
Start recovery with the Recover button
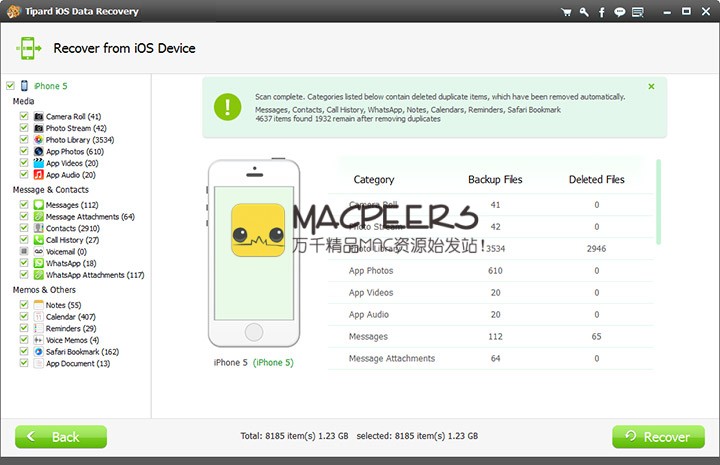pyautogui.click(x=658, y=437)
